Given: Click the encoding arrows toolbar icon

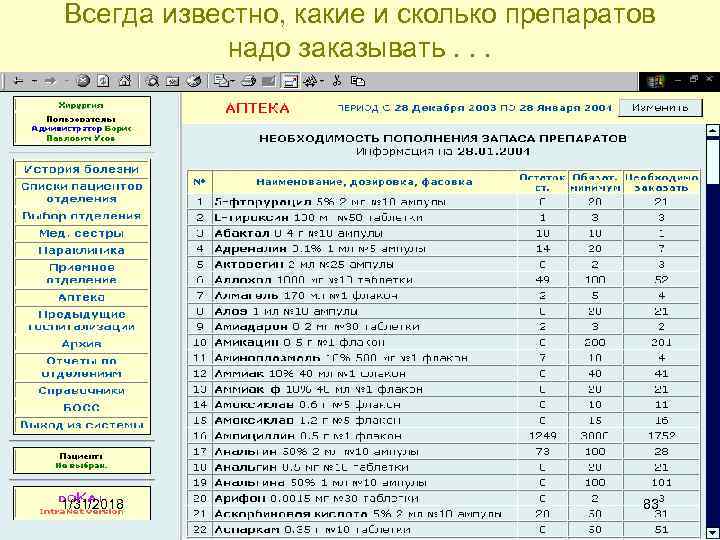Looking at the screenshot, I should 310,81.
